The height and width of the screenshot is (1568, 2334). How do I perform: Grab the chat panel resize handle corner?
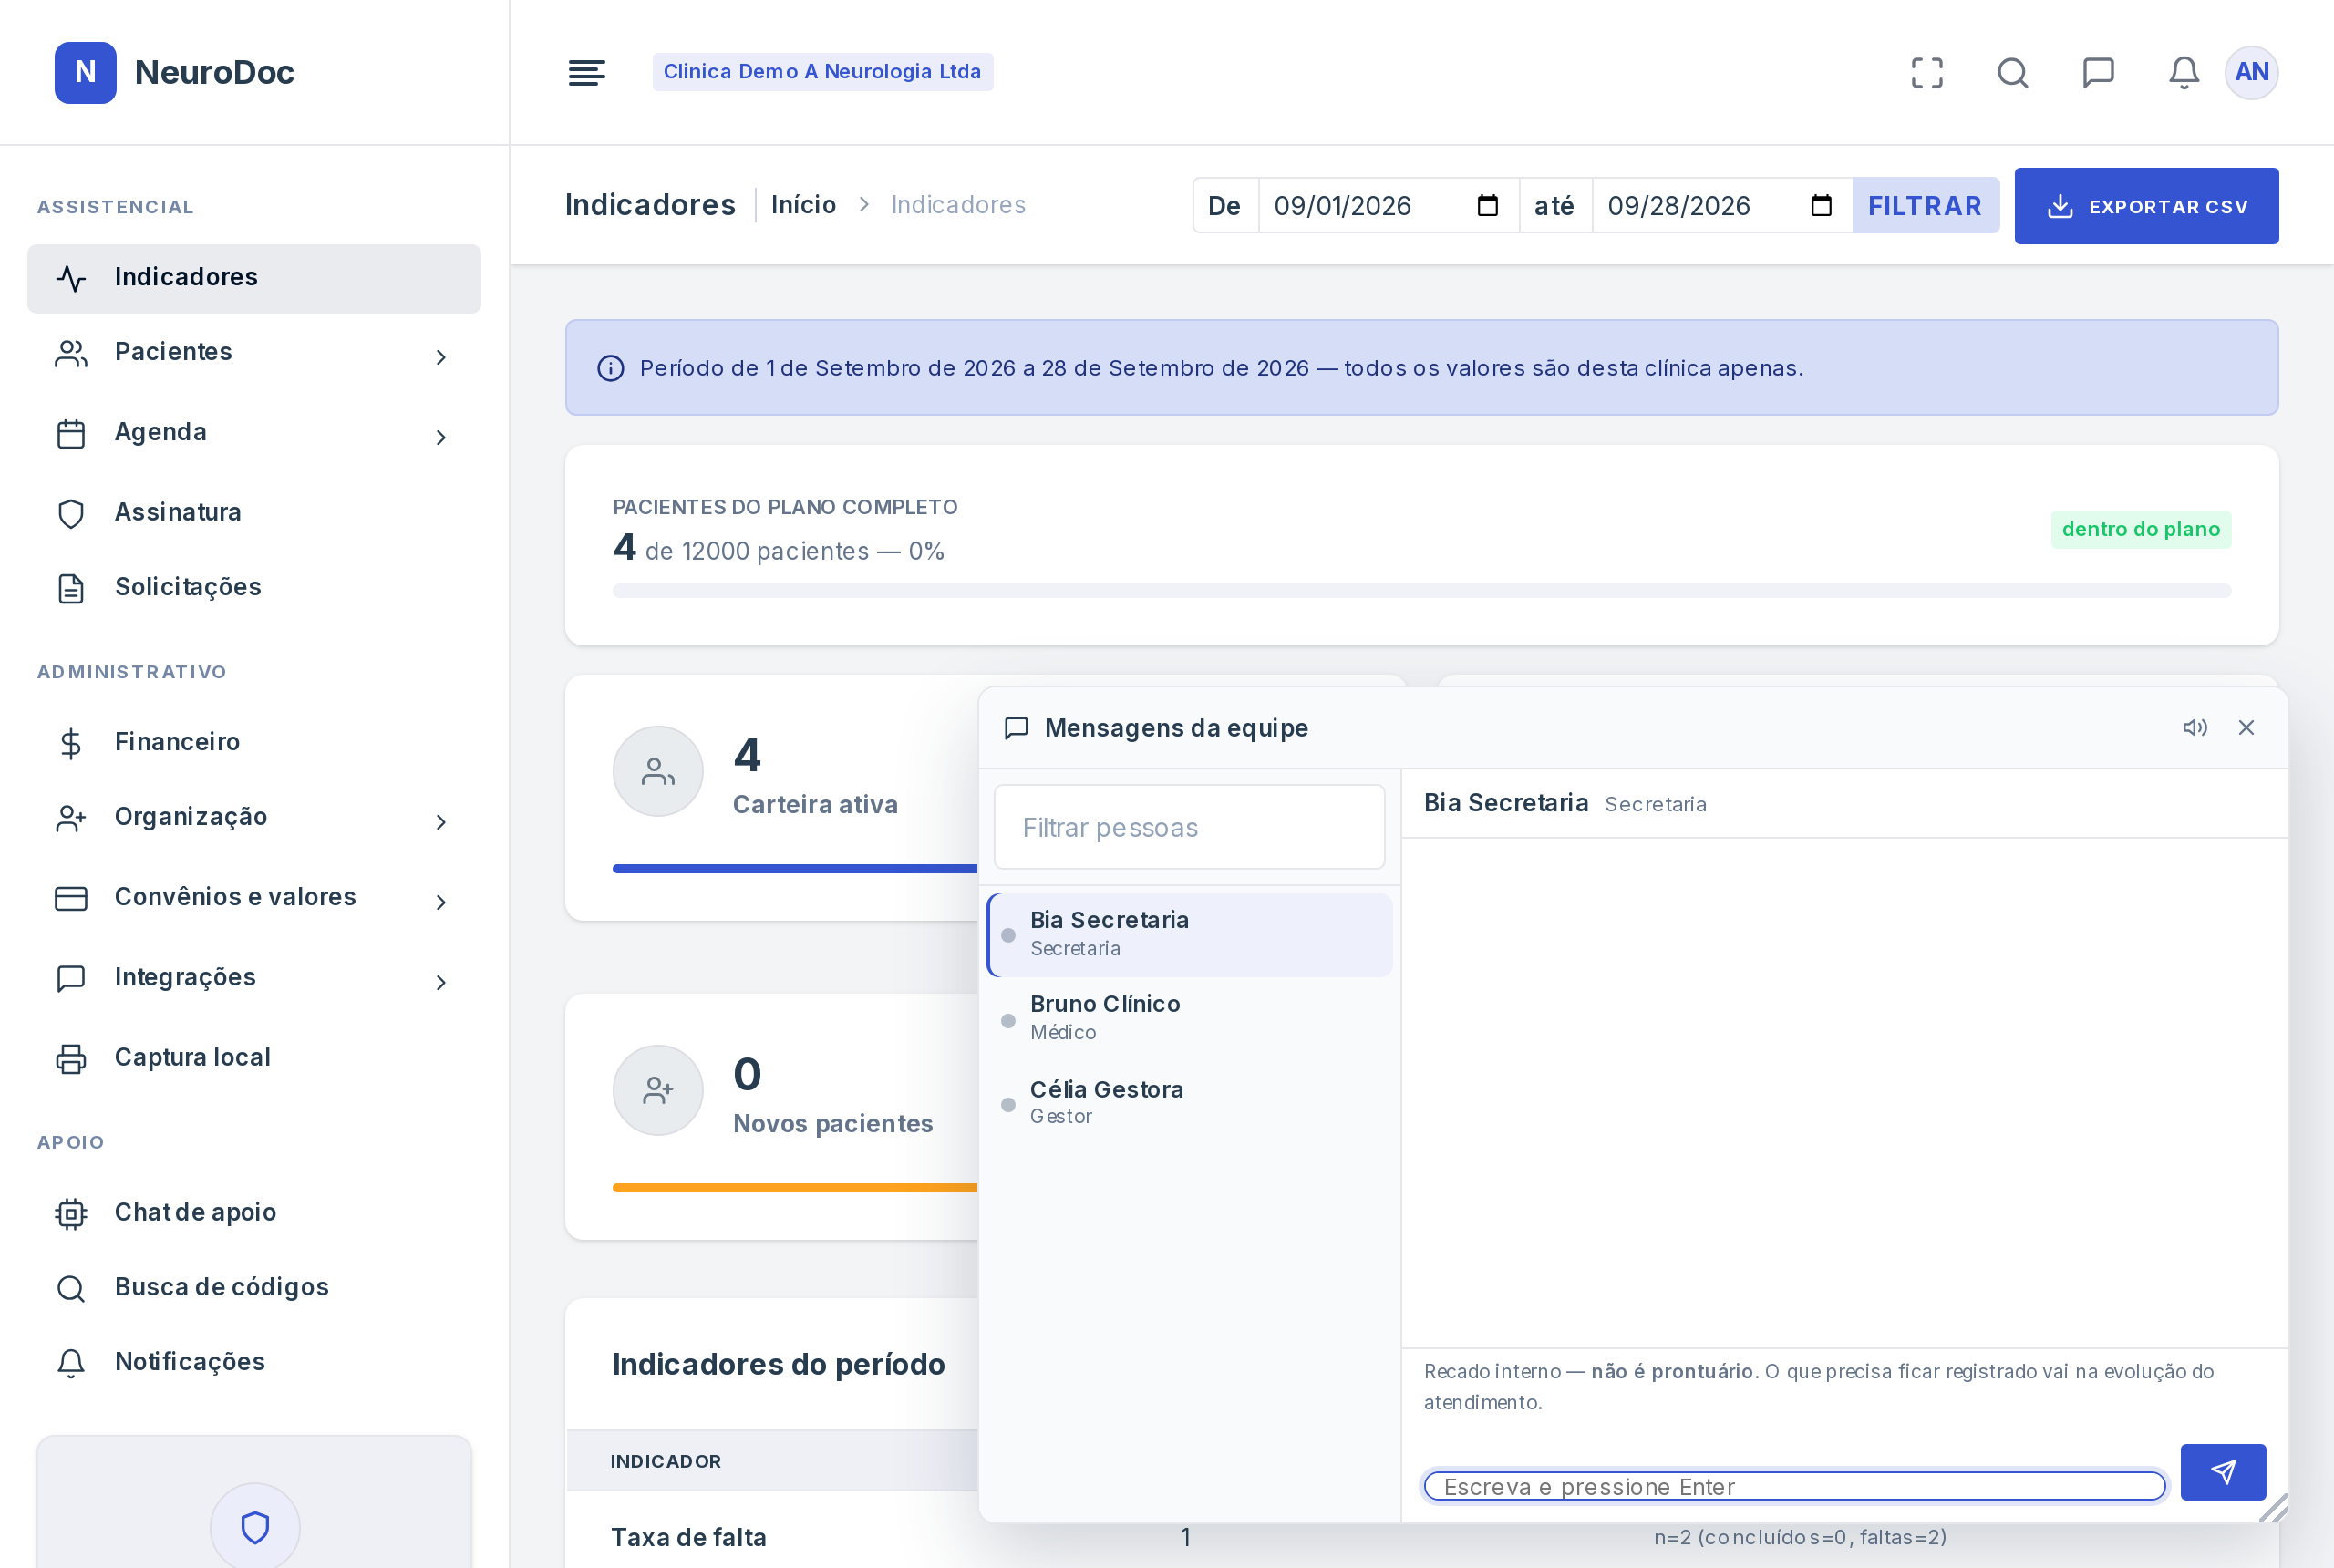[2273, 1507]
